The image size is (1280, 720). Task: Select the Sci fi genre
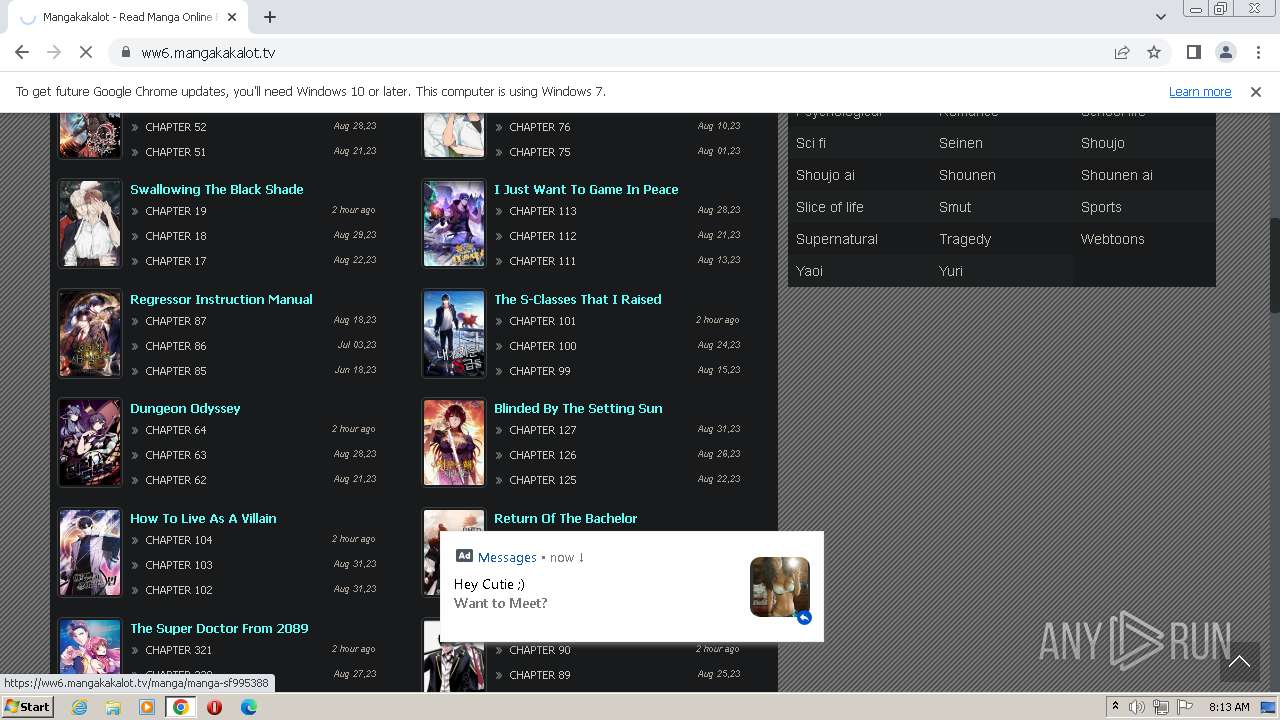[811, 143]
